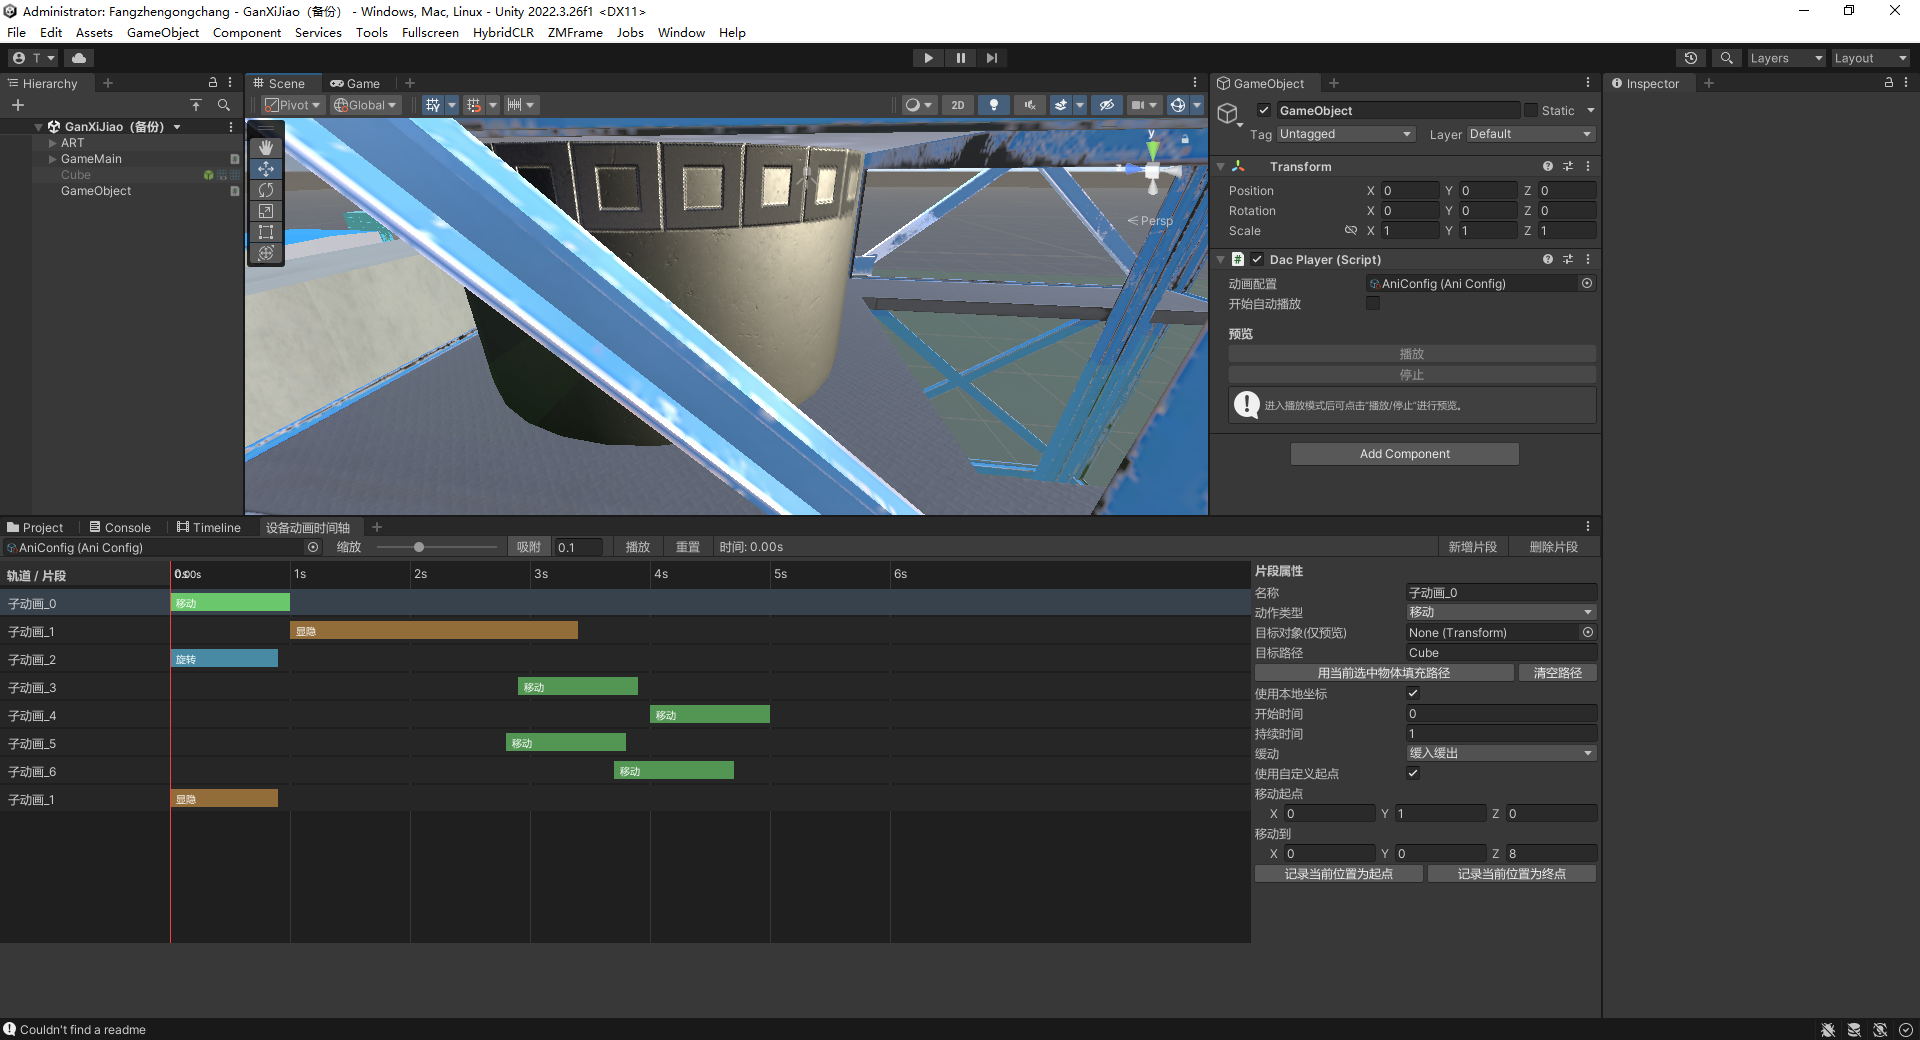
Task: Select the Rect tool in Scene view
Action: [x=266, y=232]
